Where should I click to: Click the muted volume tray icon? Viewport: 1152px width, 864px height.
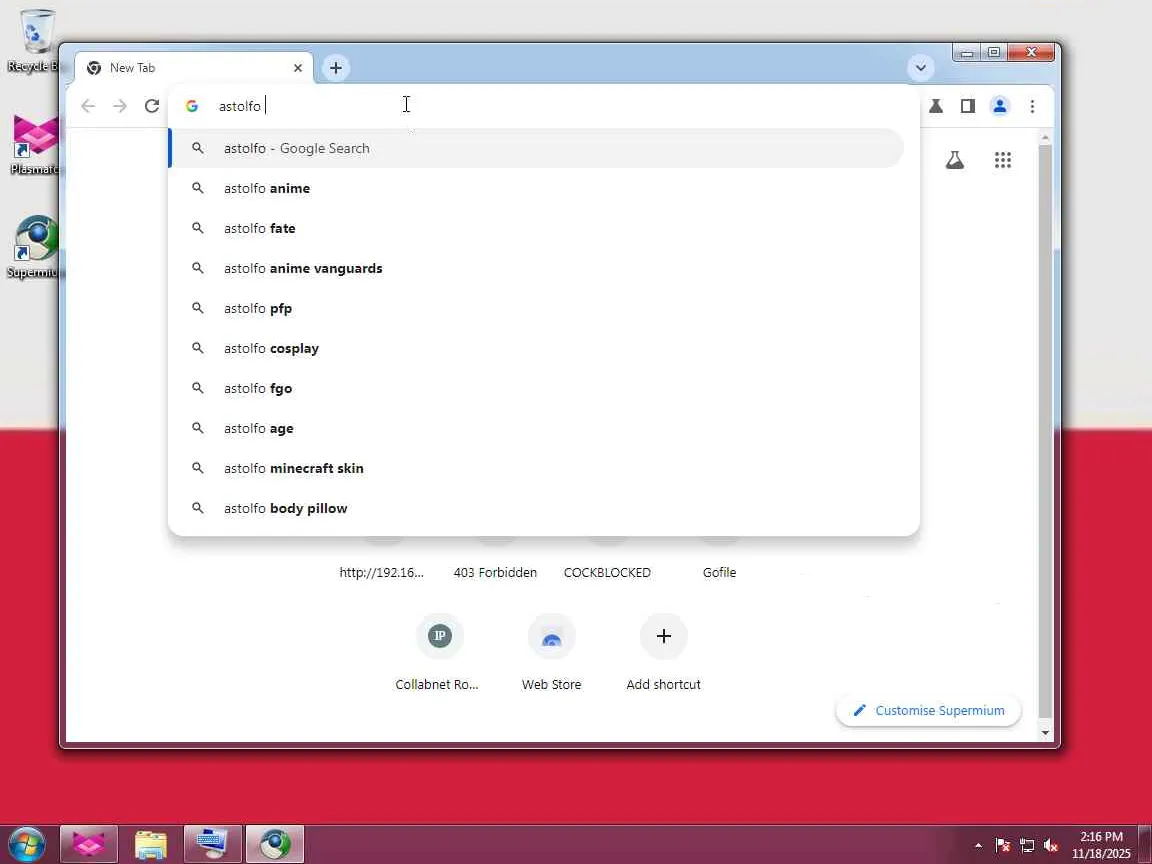pyautogui.click(x=1051, y=846)
